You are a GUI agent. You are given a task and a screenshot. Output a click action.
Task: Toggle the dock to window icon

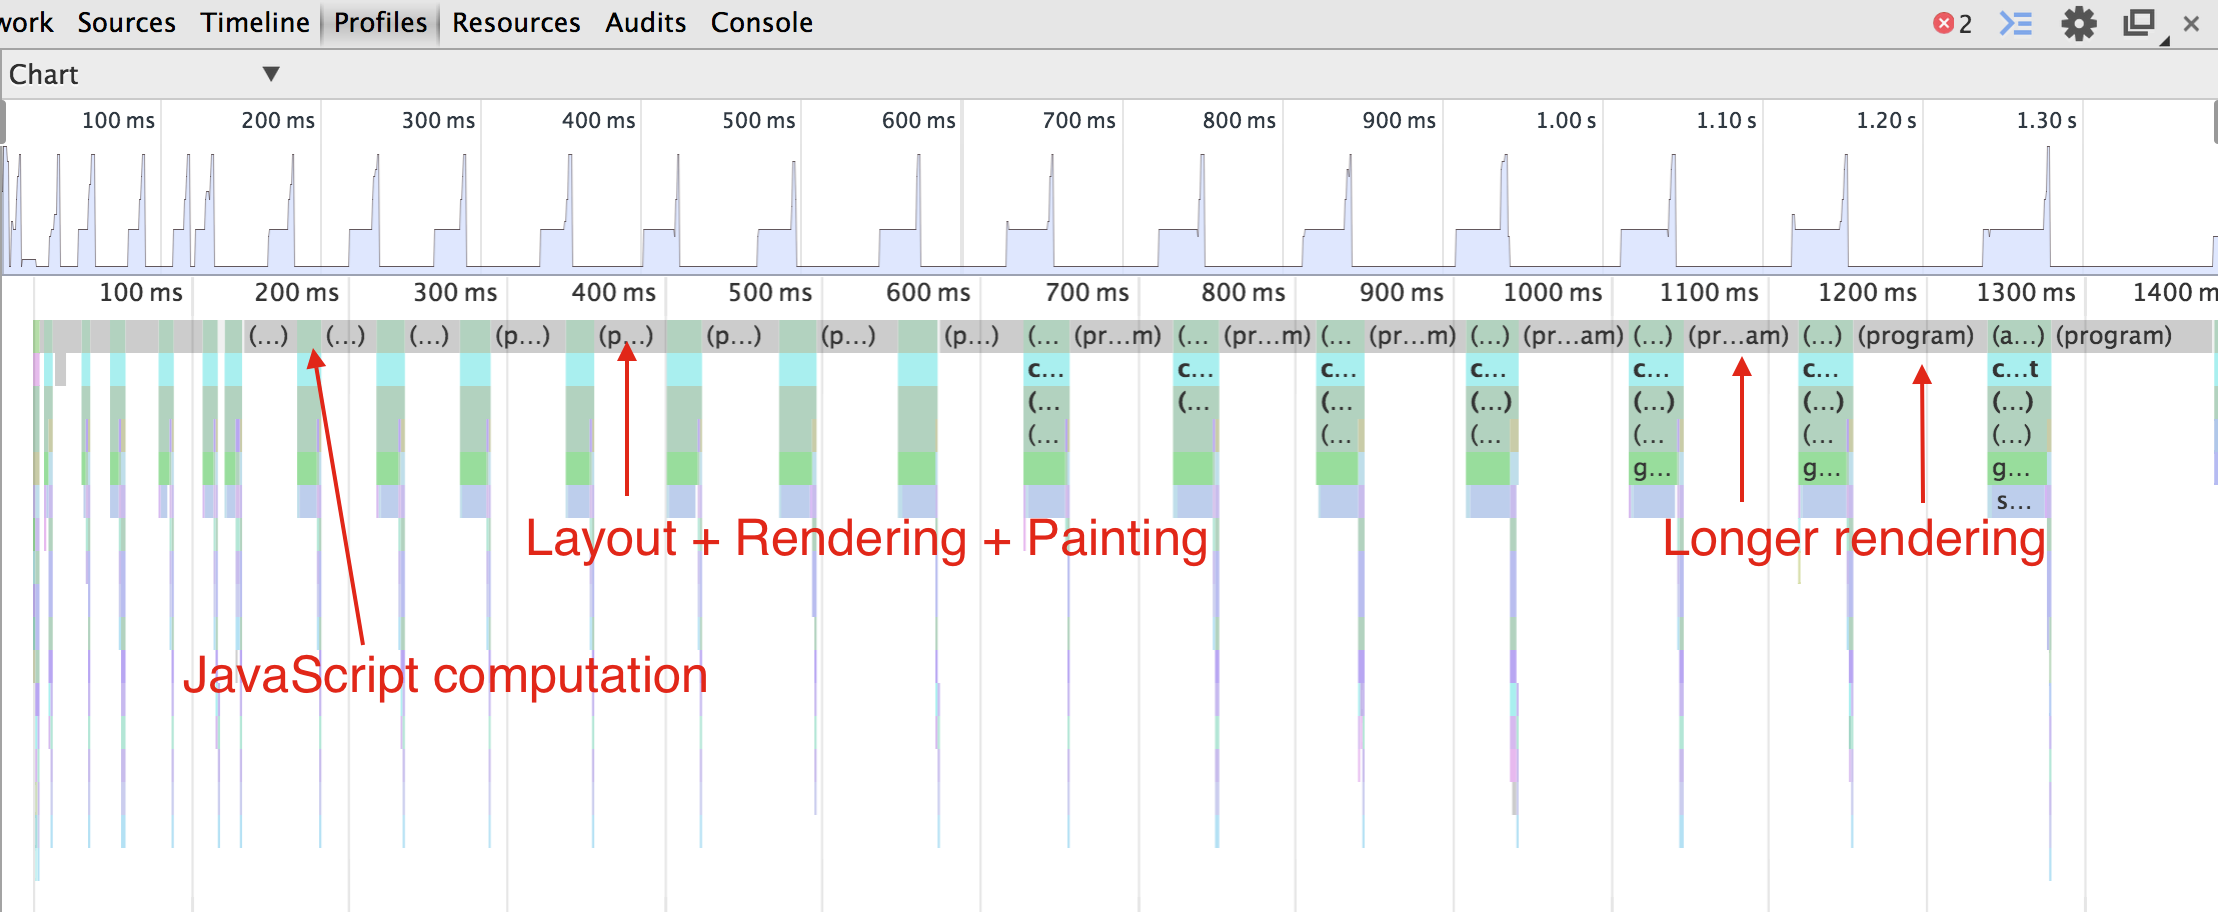click(2139, 23)
